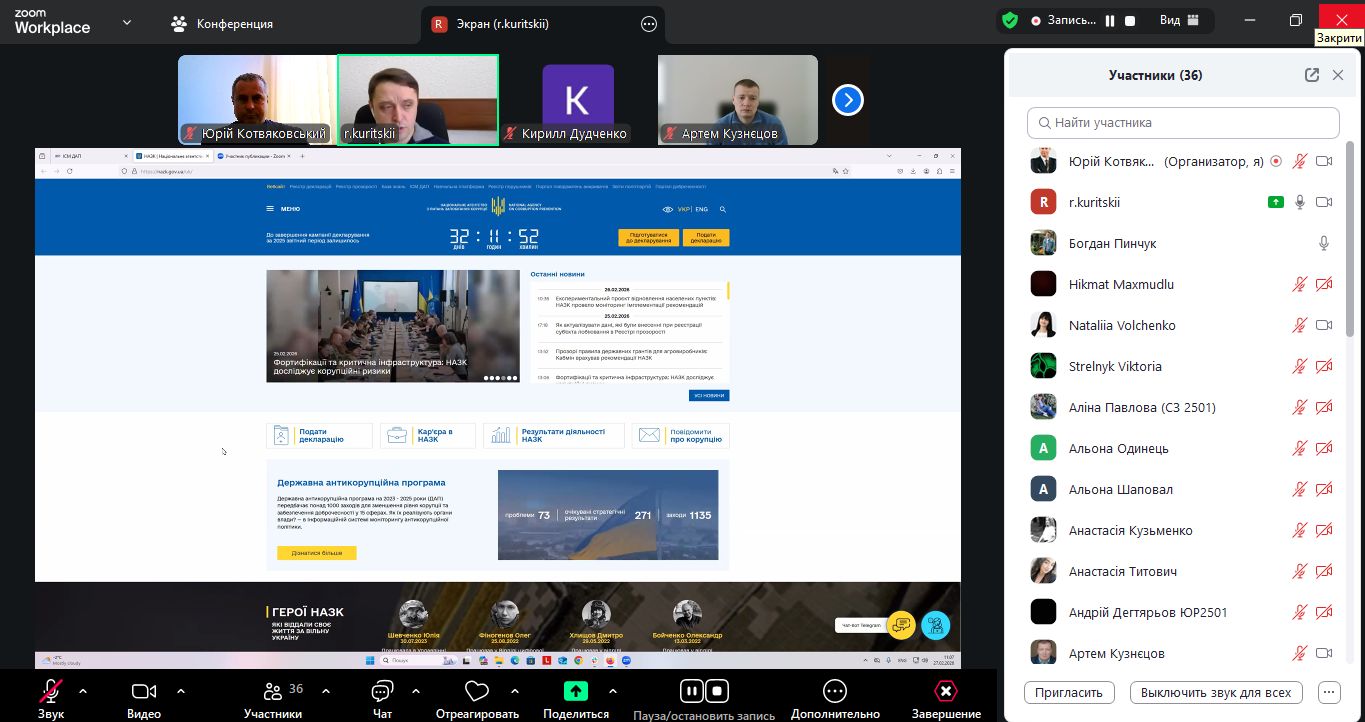
Task: Click the End meeting icon
Action: coord(946,692)
